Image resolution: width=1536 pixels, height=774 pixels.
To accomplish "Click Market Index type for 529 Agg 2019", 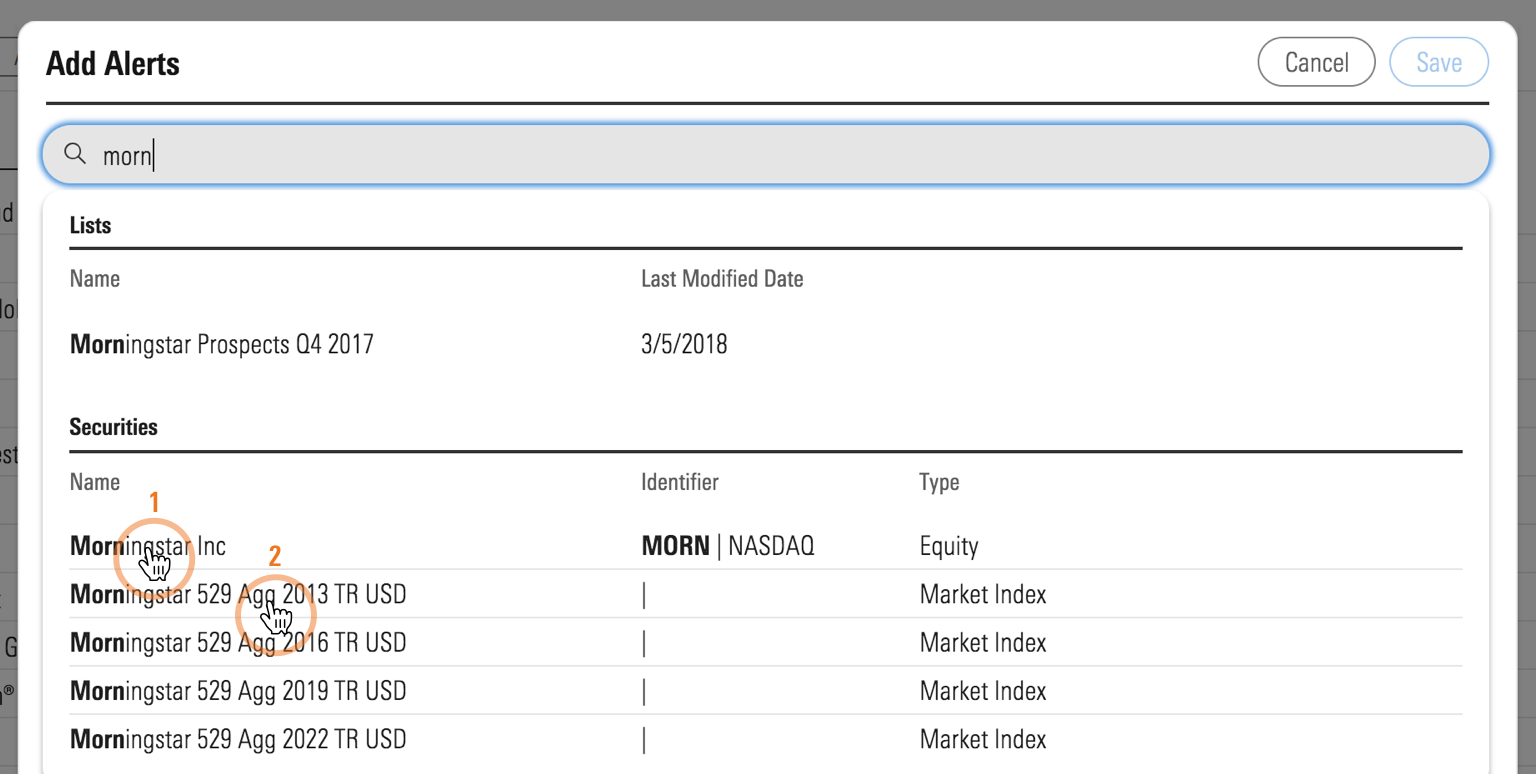I will pos(983,691).
